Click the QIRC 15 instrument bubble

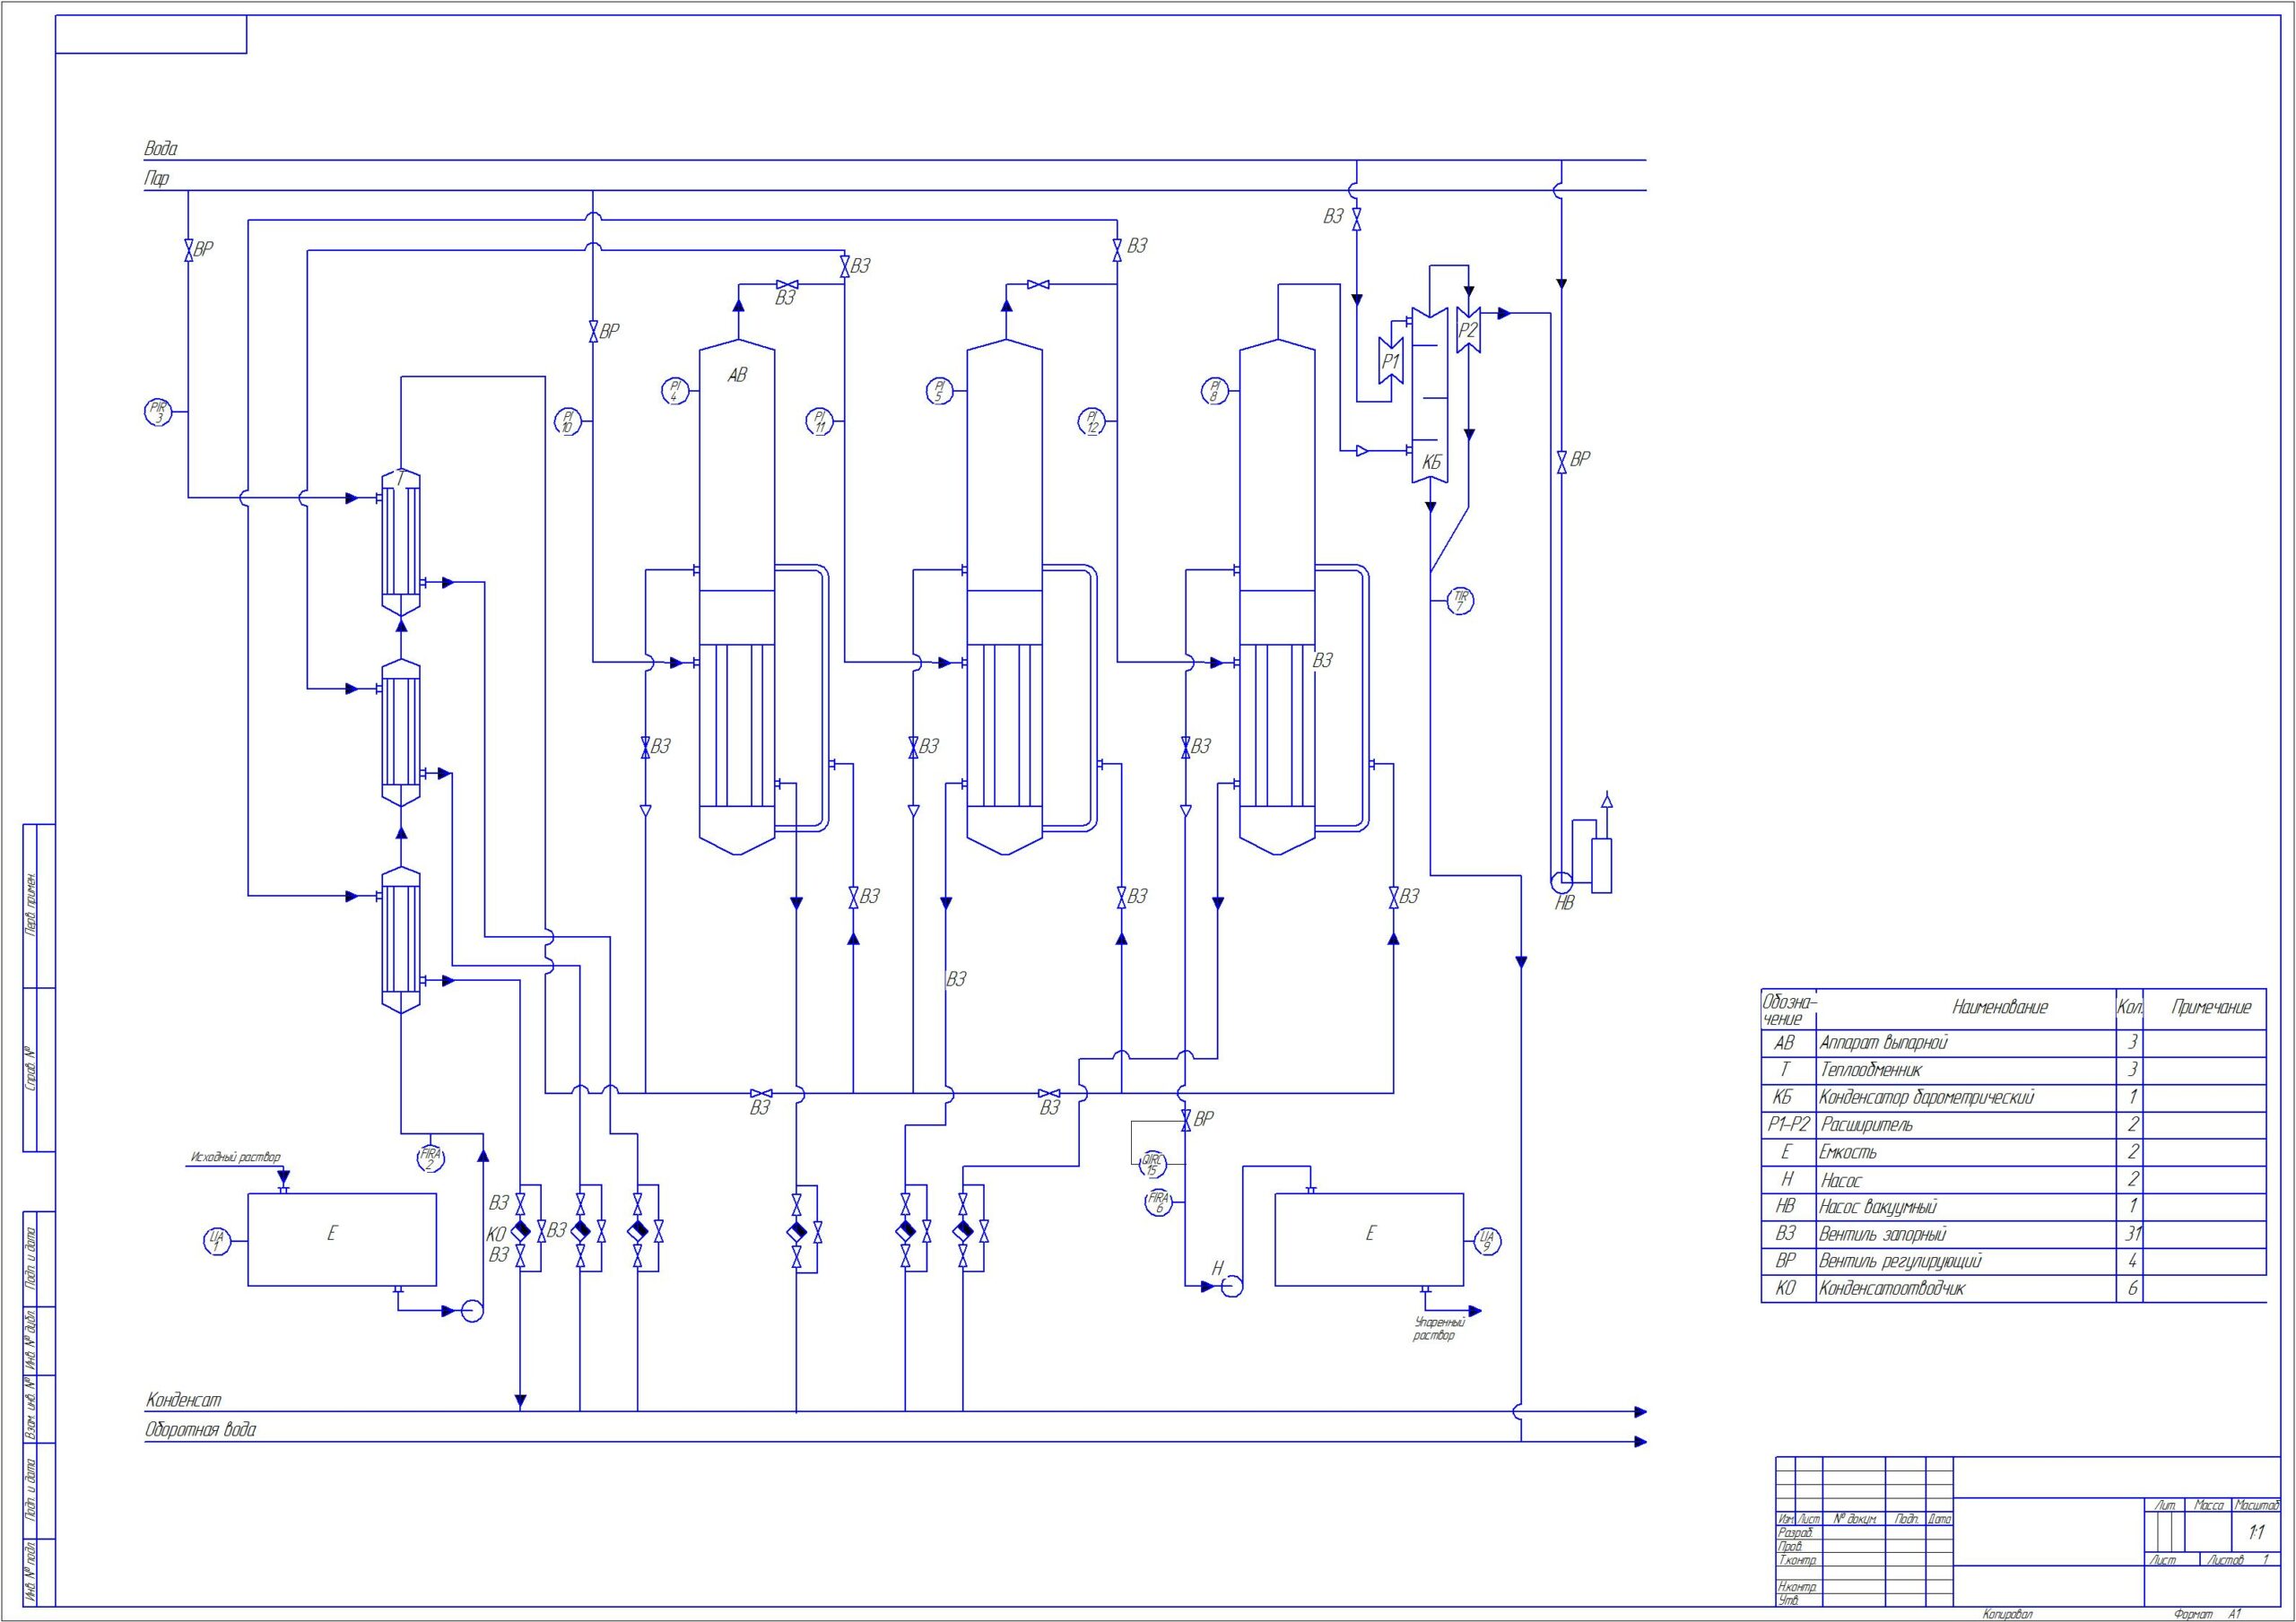(x=1152, y=1164)
